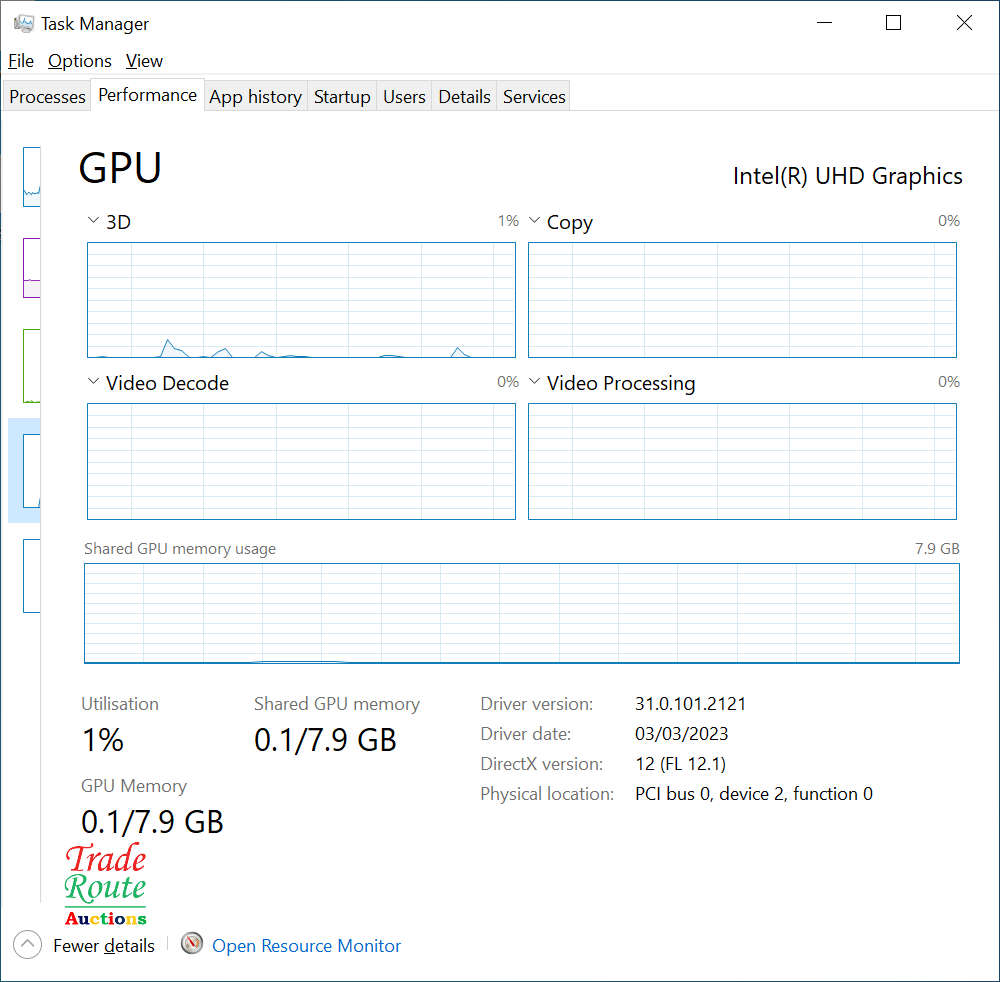Switch to the Processes tab
Viewport: 1000px width, 982px height.
(x=47, y=97)
